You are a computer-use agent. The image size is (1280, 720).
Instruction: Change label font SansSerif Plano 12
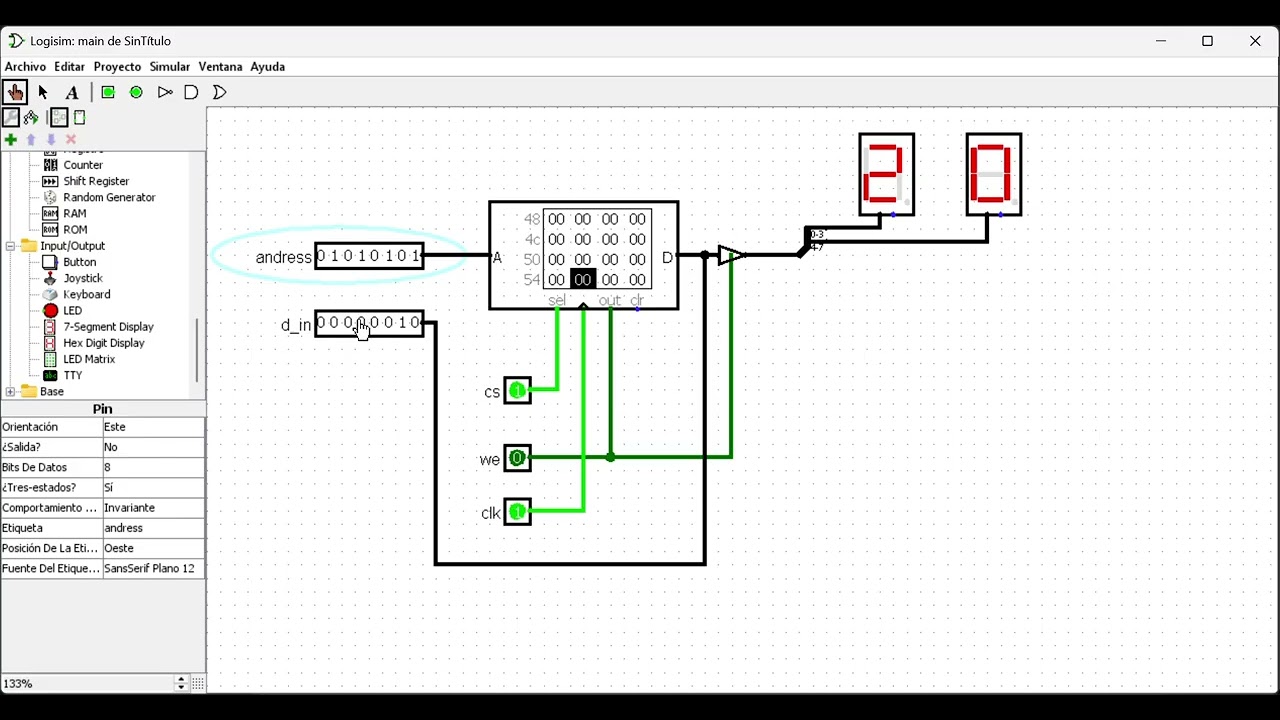(x=153, y=568)
